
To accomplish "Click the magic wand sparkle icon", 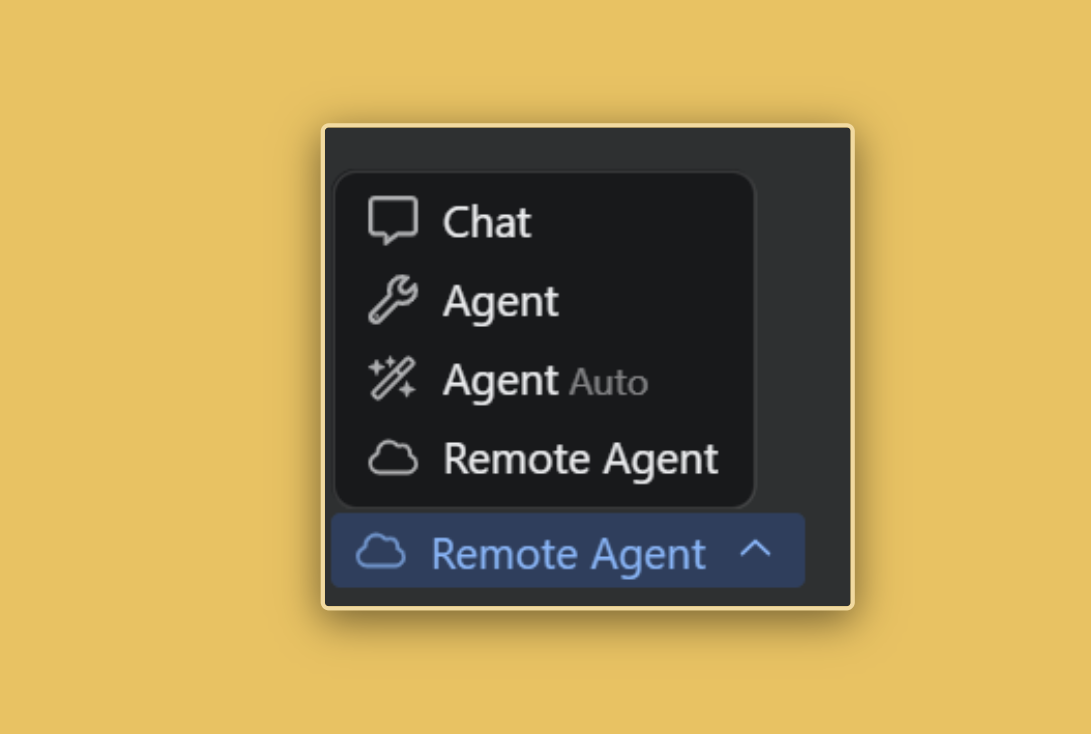I will (393, 378).
